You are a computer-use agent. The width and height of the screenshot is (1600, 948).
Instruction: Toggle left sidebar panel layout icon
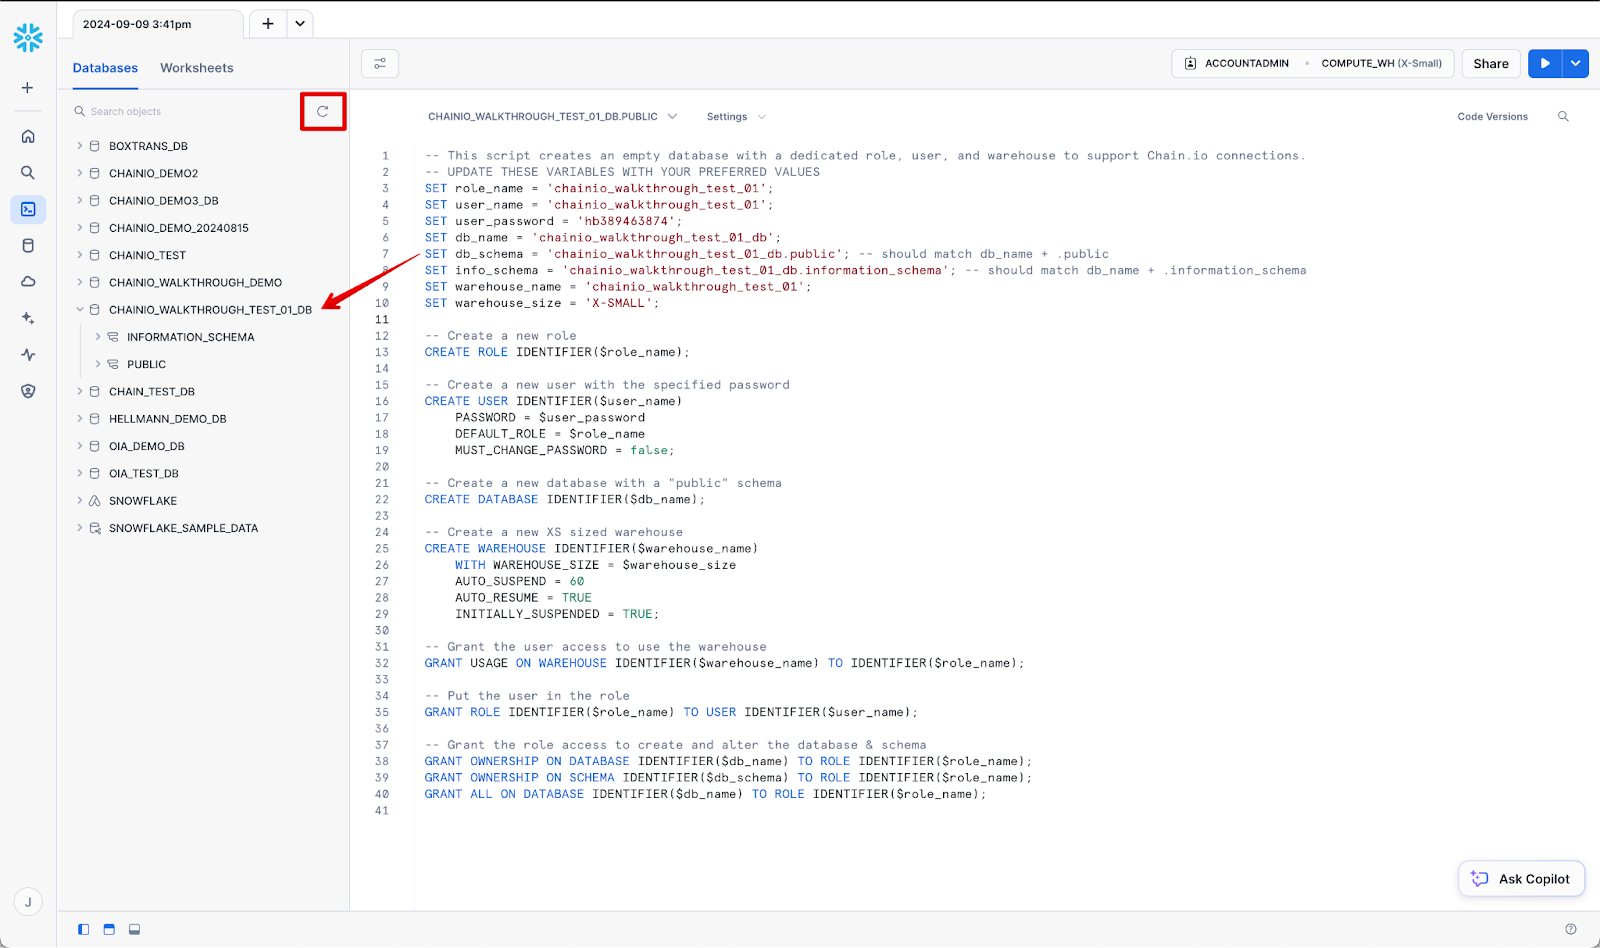click(83, 929)
